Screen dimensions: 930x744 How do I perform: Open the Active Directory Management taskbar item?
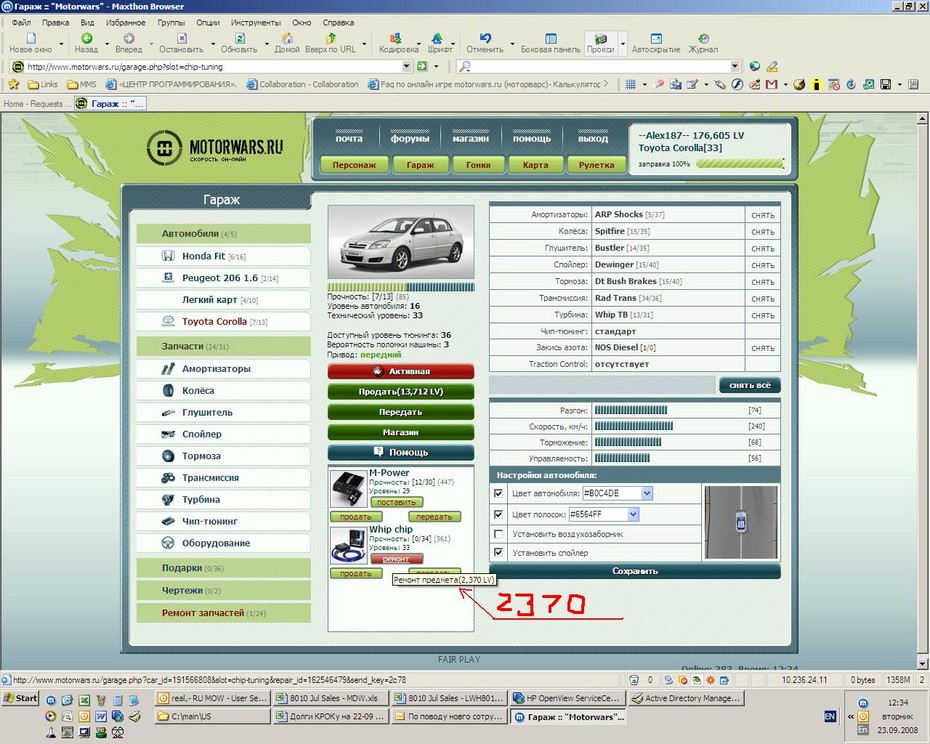686,698
